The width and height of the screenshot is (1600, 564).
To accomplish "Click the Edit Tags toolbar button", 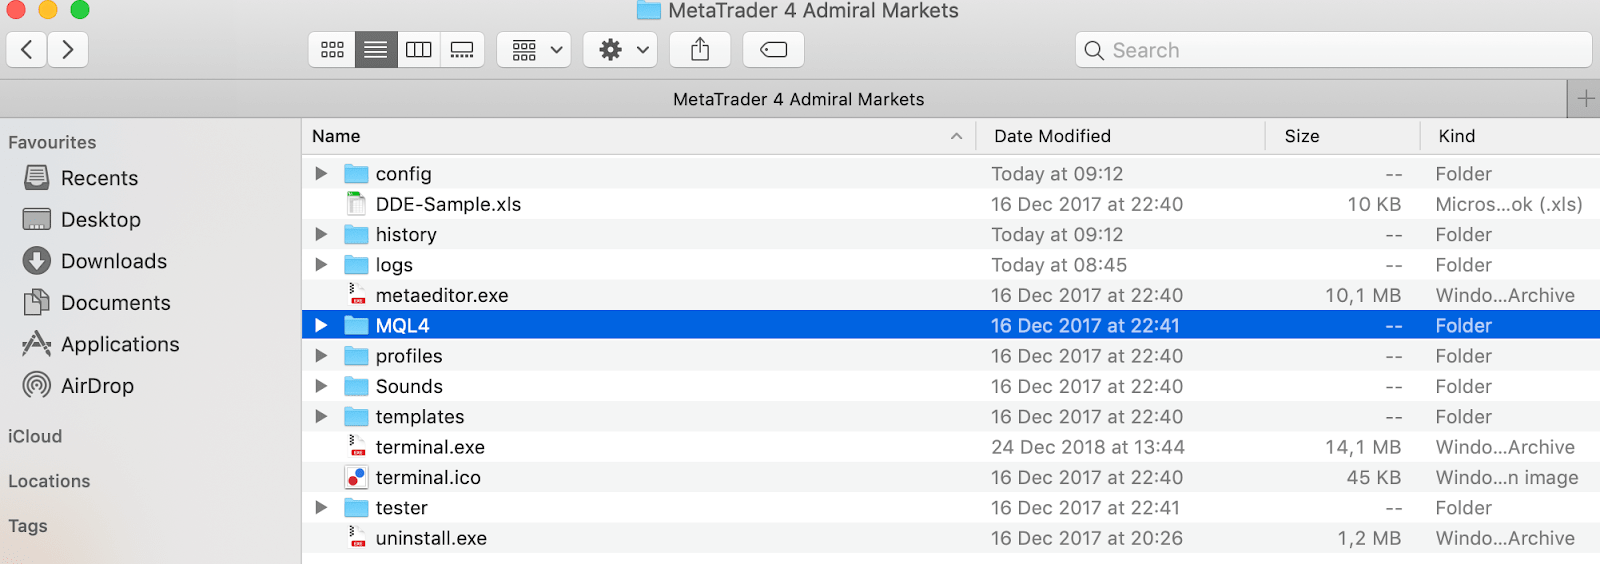I will coord(773,49).
